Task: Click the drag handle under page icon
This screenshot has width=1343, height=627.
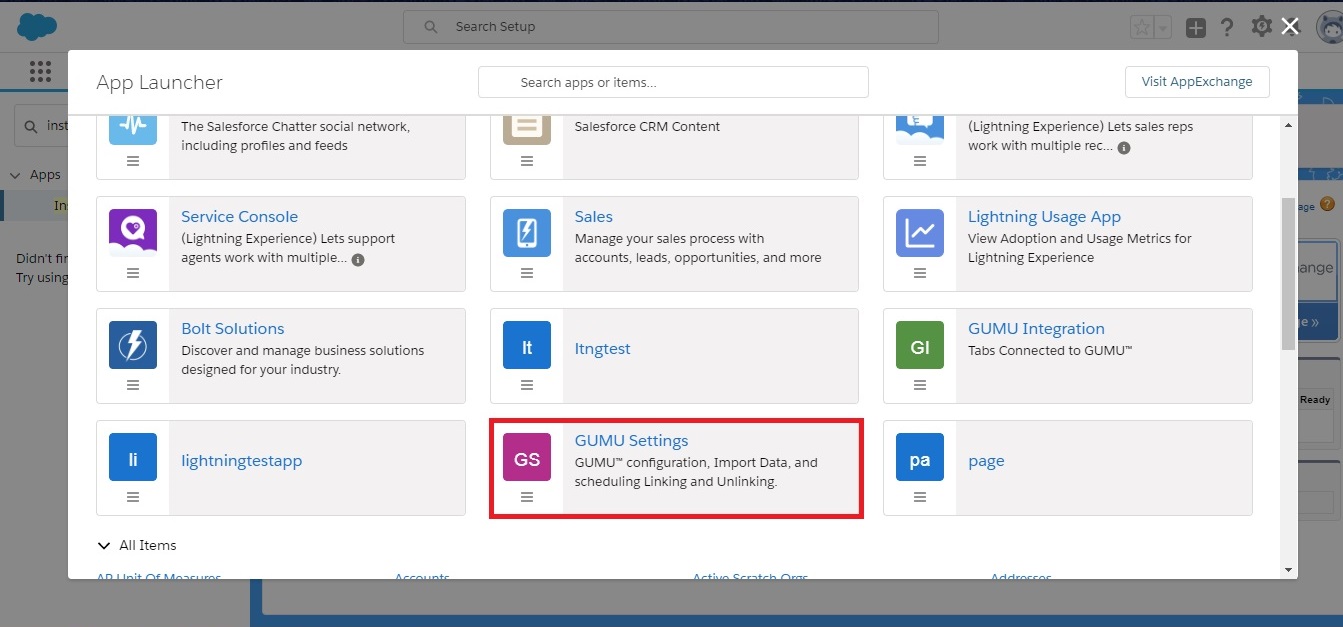Action: (x=920, y=497)
